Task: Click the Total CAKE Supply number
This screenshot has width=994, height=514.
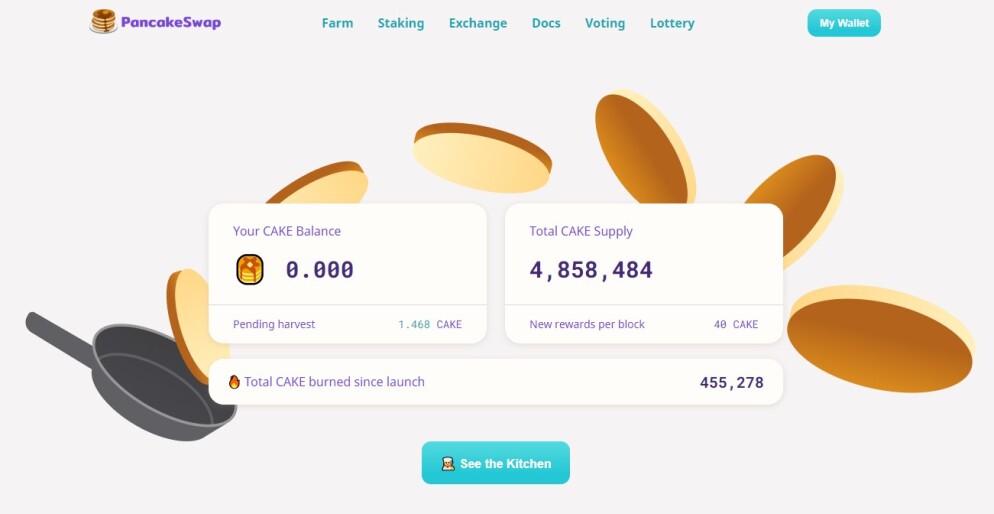Action: pyautogui.click(x=591, y=270)
